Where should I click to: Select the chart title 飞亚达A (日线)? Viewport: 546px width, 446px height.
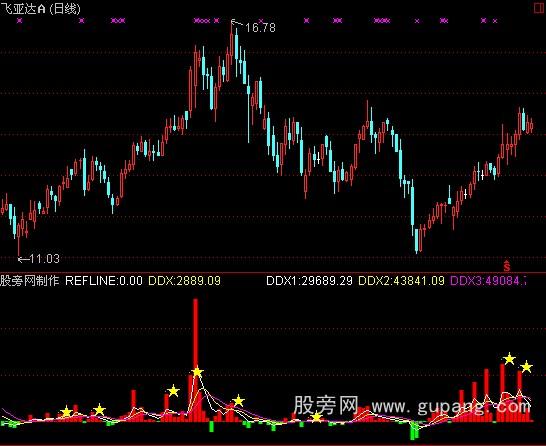pos(40,8)
